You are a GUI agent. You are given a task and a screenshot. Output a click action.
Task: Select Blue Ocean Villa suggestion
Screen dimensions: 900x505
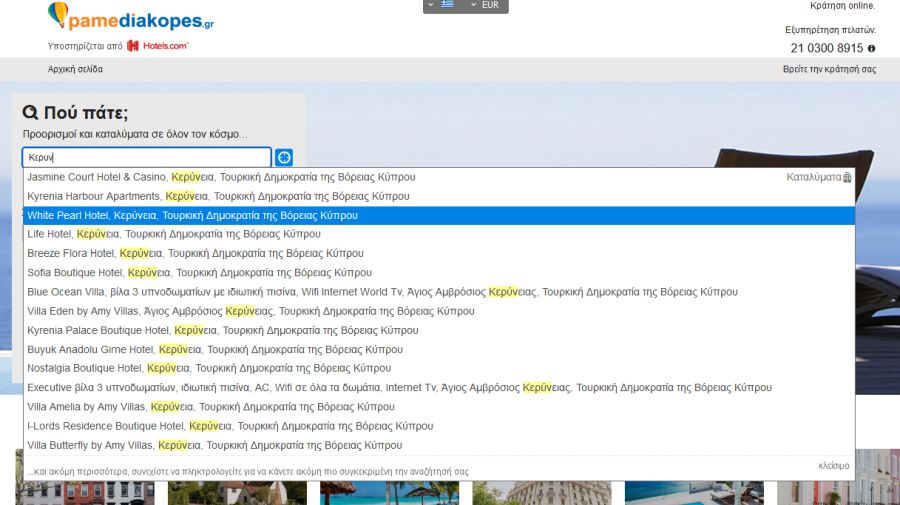439,292
